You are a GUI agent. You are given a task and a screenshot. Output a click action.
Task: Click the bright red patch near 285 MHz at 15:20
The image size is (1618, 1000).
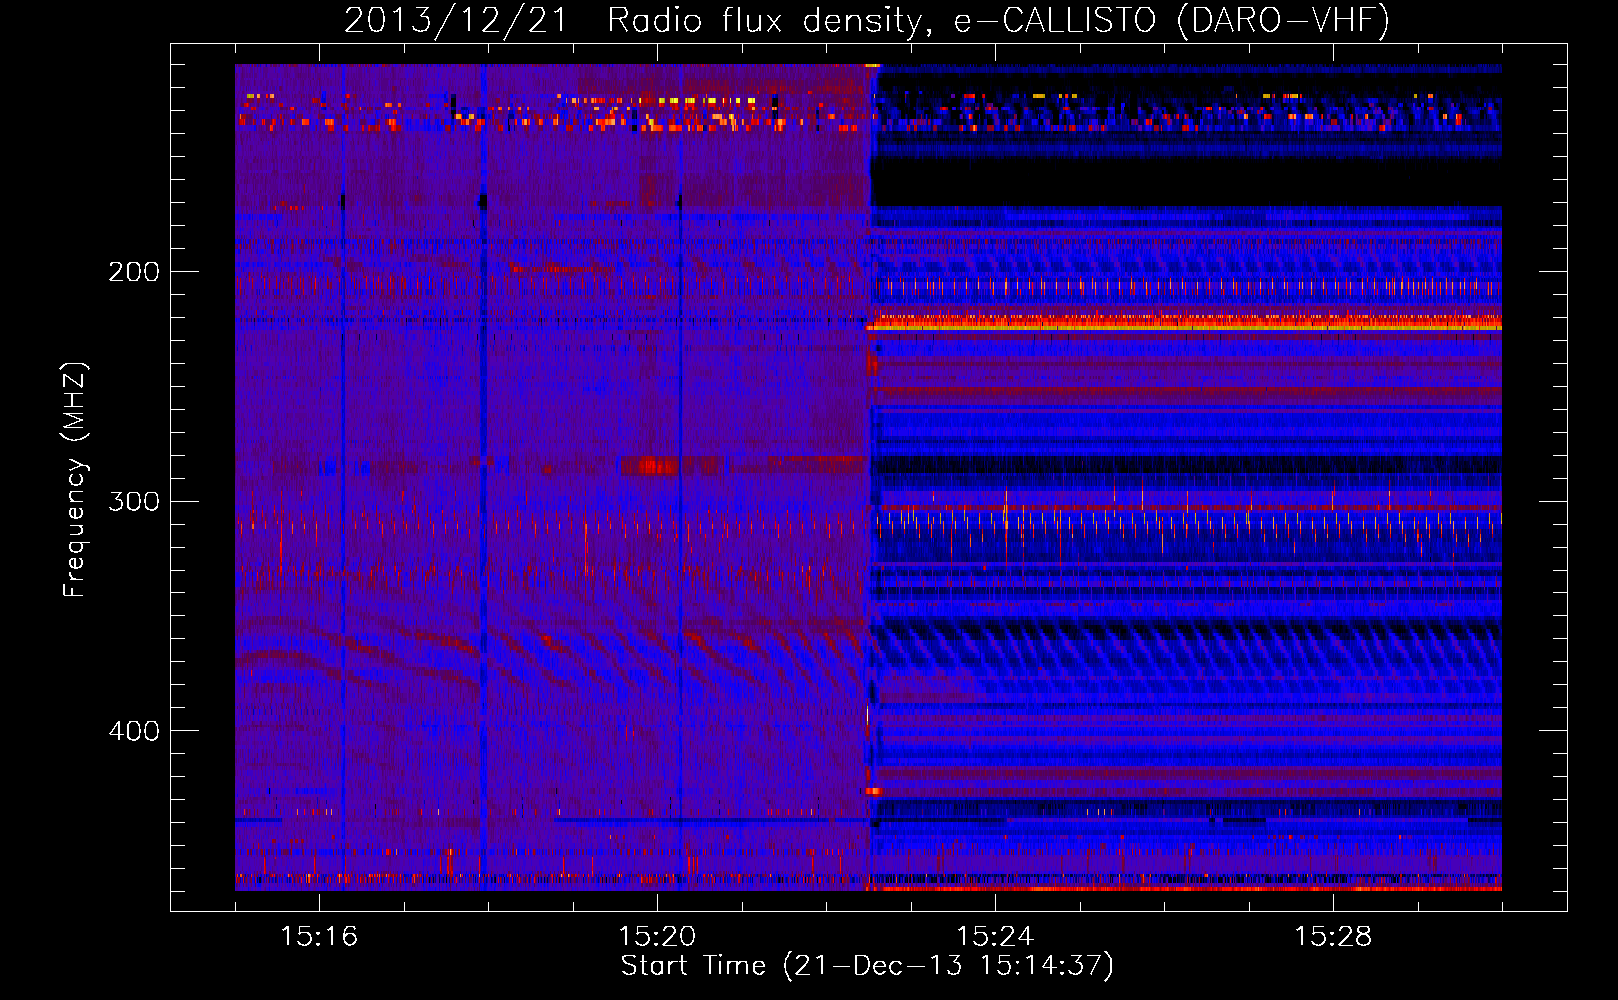click(x=652, y=465)
